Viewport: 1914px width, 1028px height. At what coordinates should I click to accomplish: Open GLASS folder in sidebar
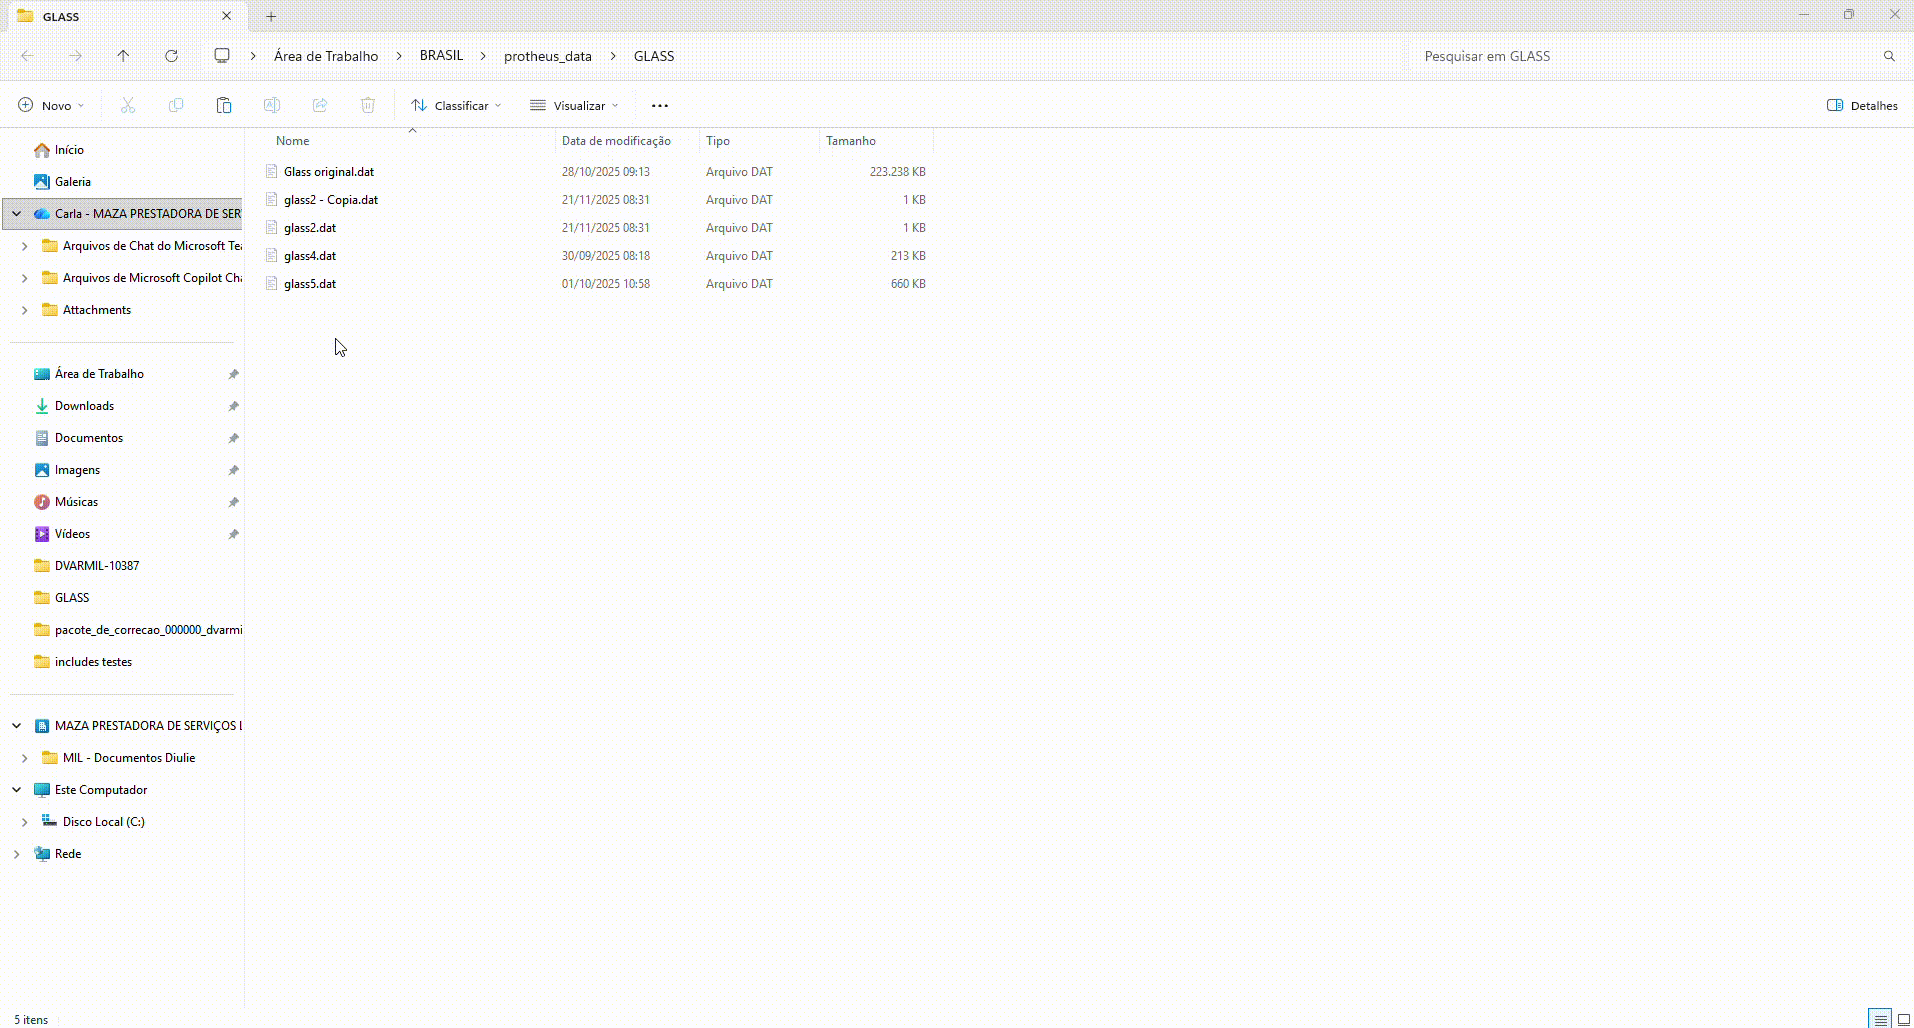click(72, 597)
